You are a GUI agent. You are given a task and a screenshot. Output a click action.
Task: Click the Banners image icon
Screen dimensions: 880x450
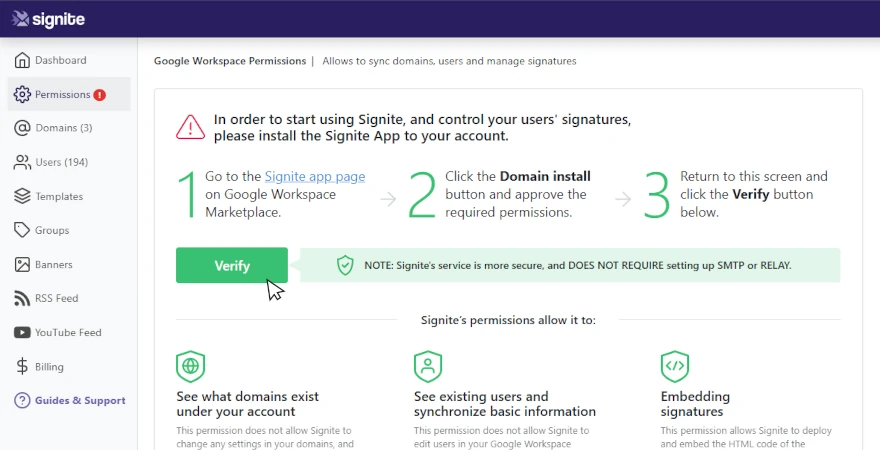(22, 264)
